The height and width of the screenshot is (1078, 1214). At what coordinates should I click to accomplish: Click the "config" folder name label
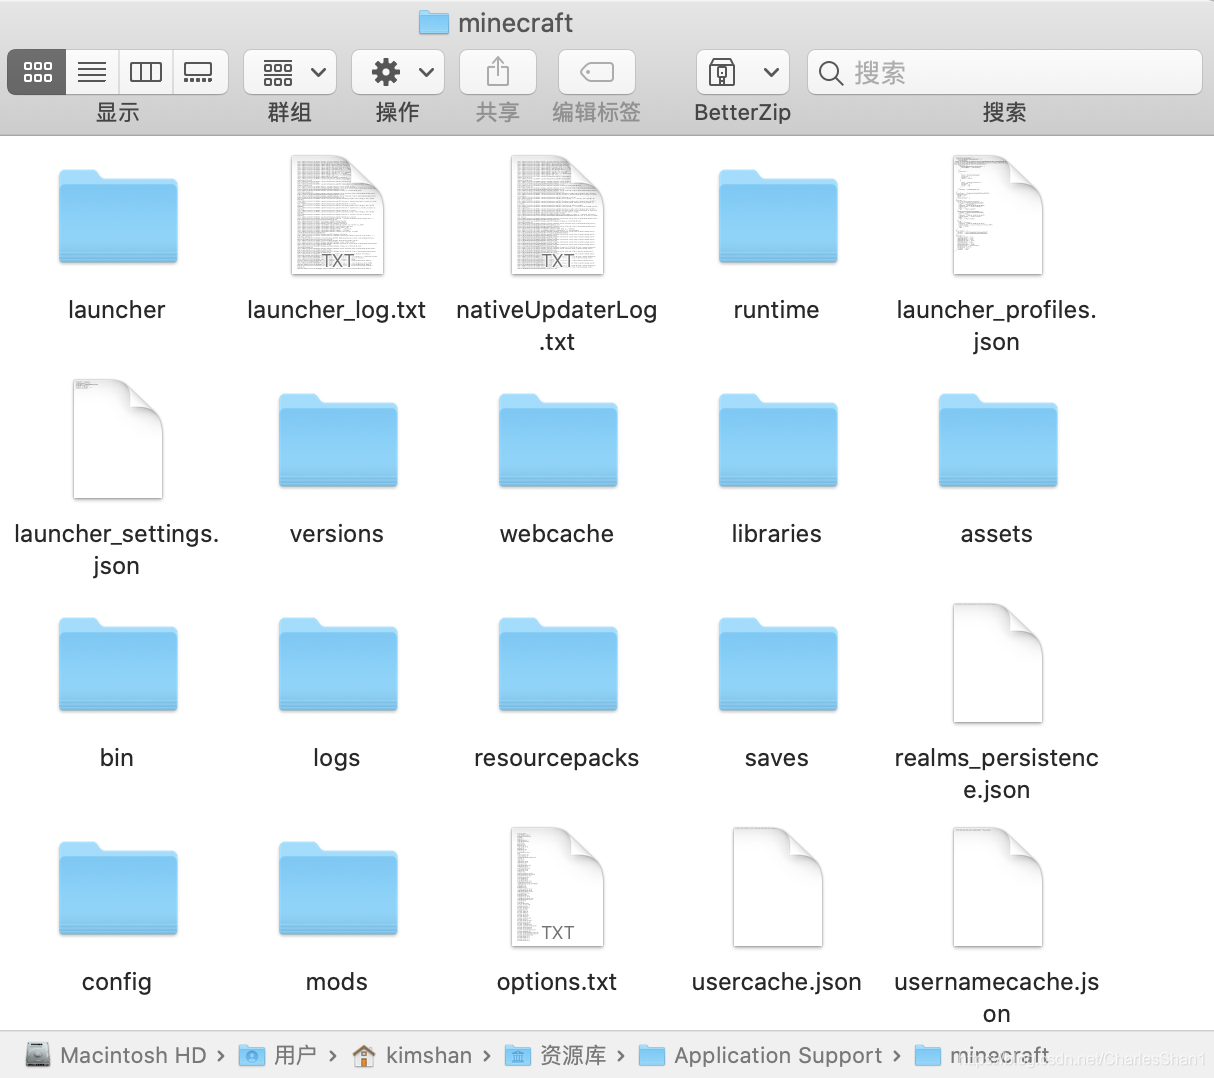click(x=117, y=982)
